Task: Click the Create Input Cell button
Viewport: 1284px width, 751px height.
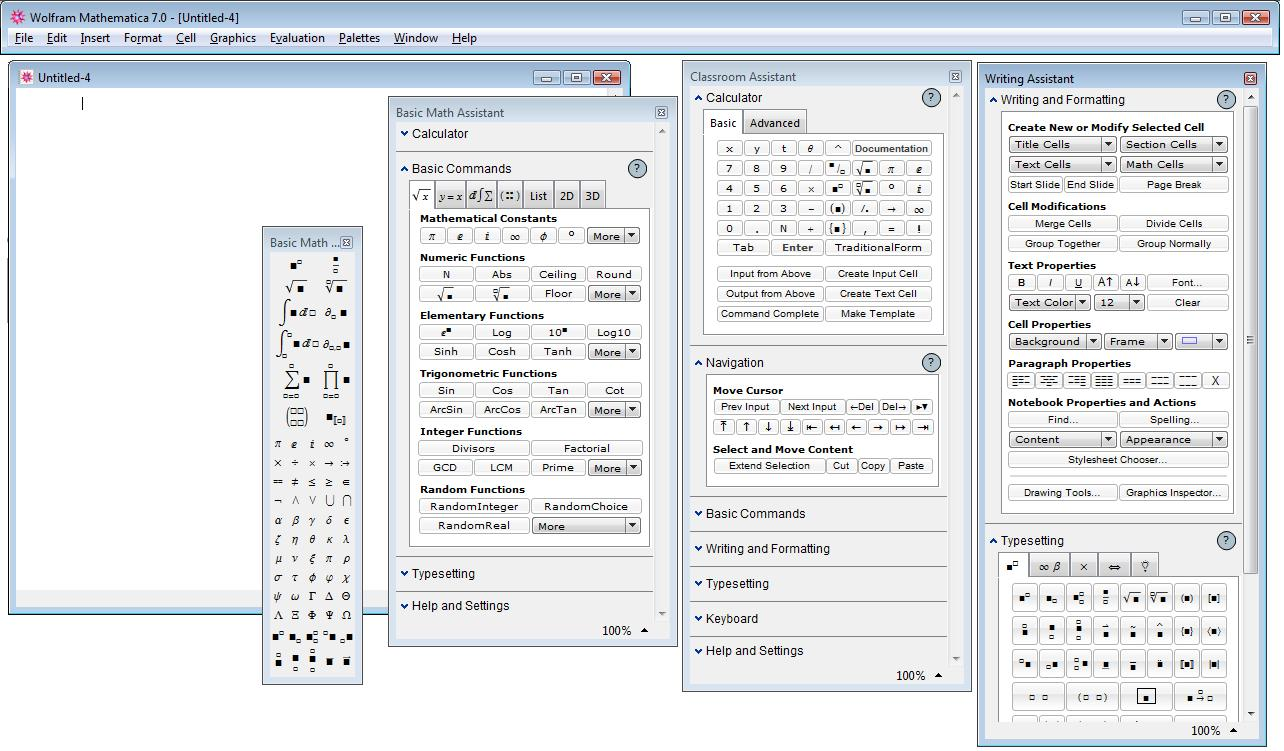Action: 878,274
